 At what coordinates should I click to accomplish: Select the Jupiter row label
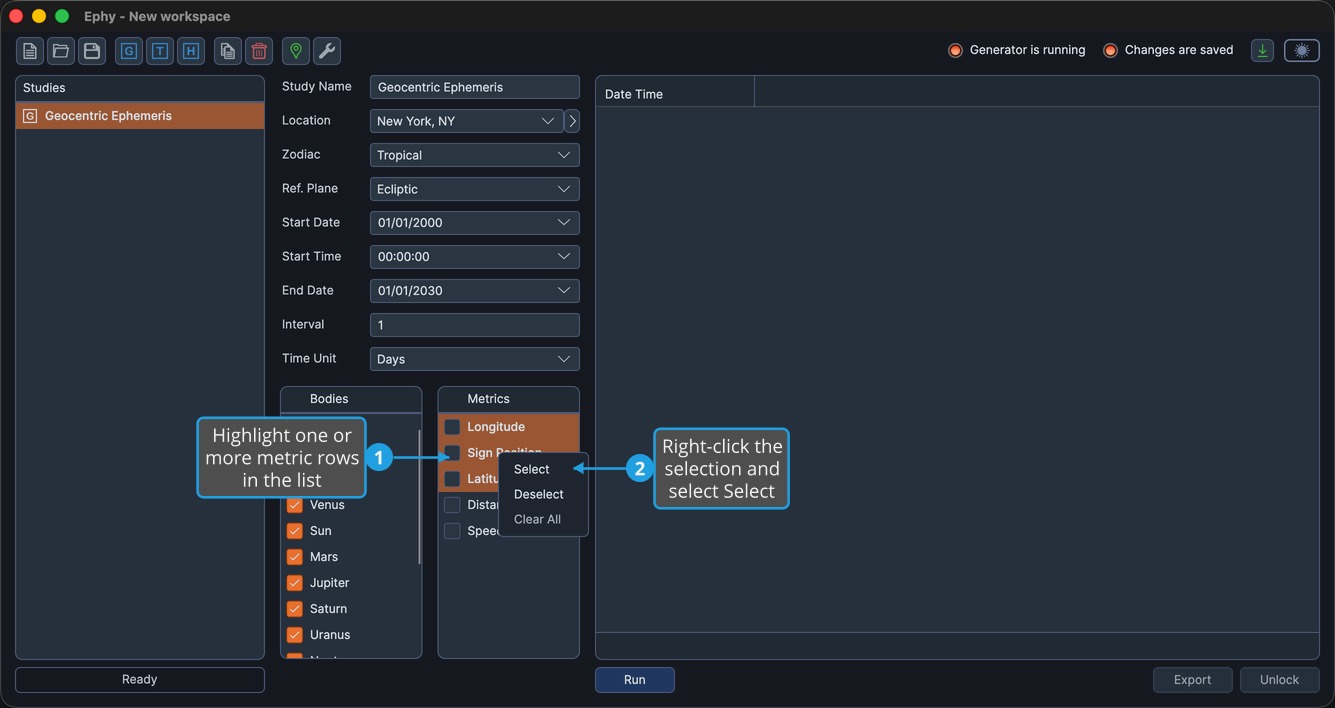[329, 583]
